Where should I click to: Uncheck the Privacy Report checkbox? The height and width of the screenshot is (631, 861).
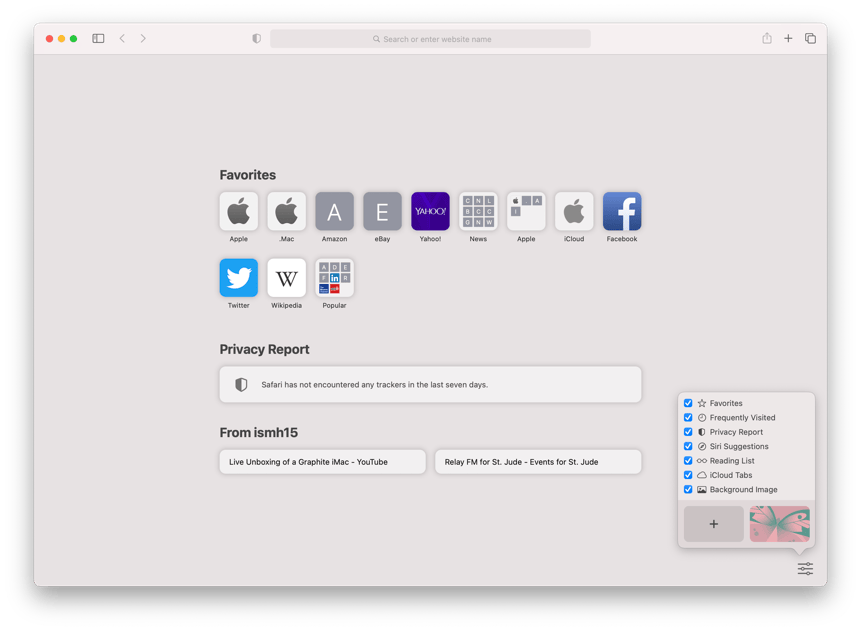tap(688, 432)
